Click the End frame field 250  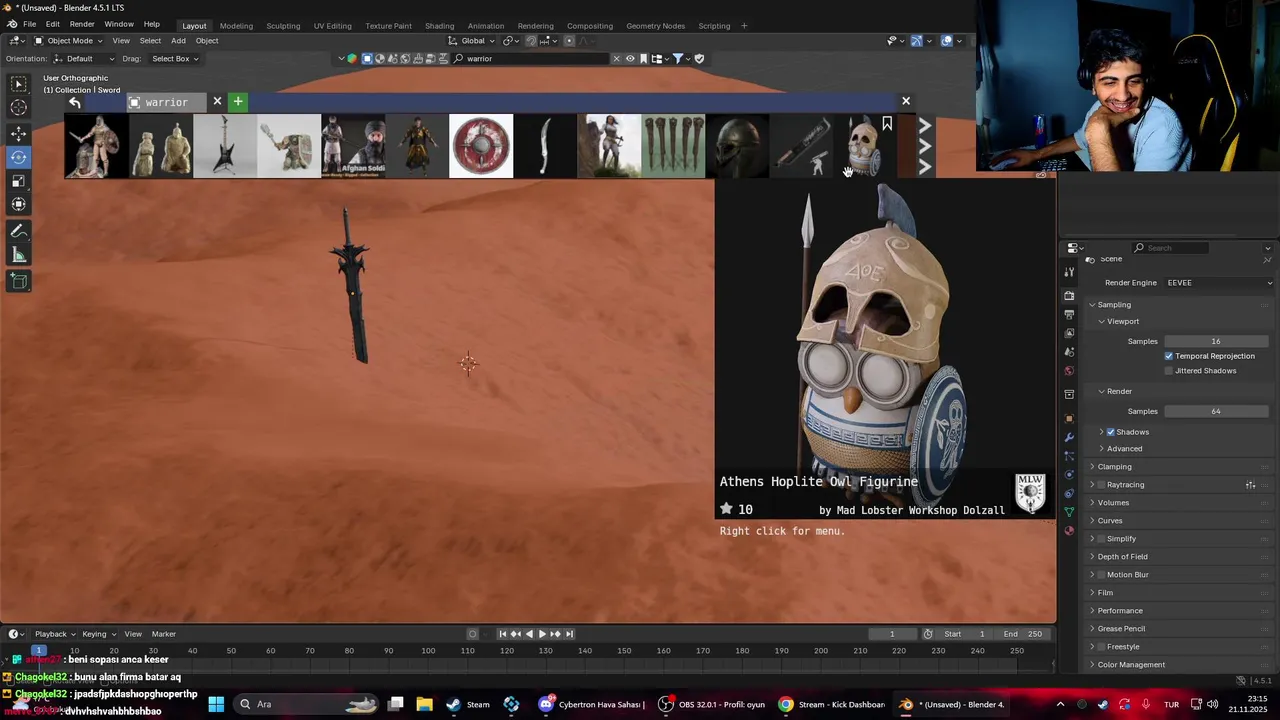point(1024,634)
